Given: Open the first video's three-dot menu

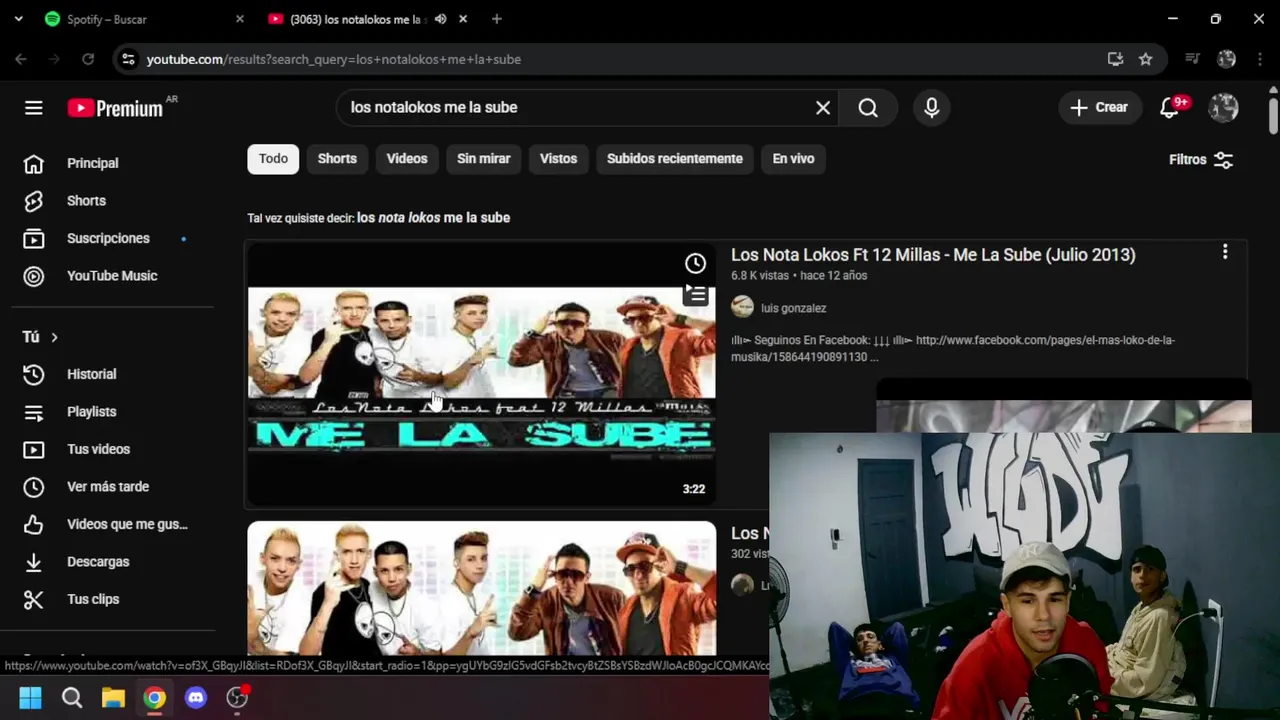Looking at the screenshot, I should [1225, 254].
